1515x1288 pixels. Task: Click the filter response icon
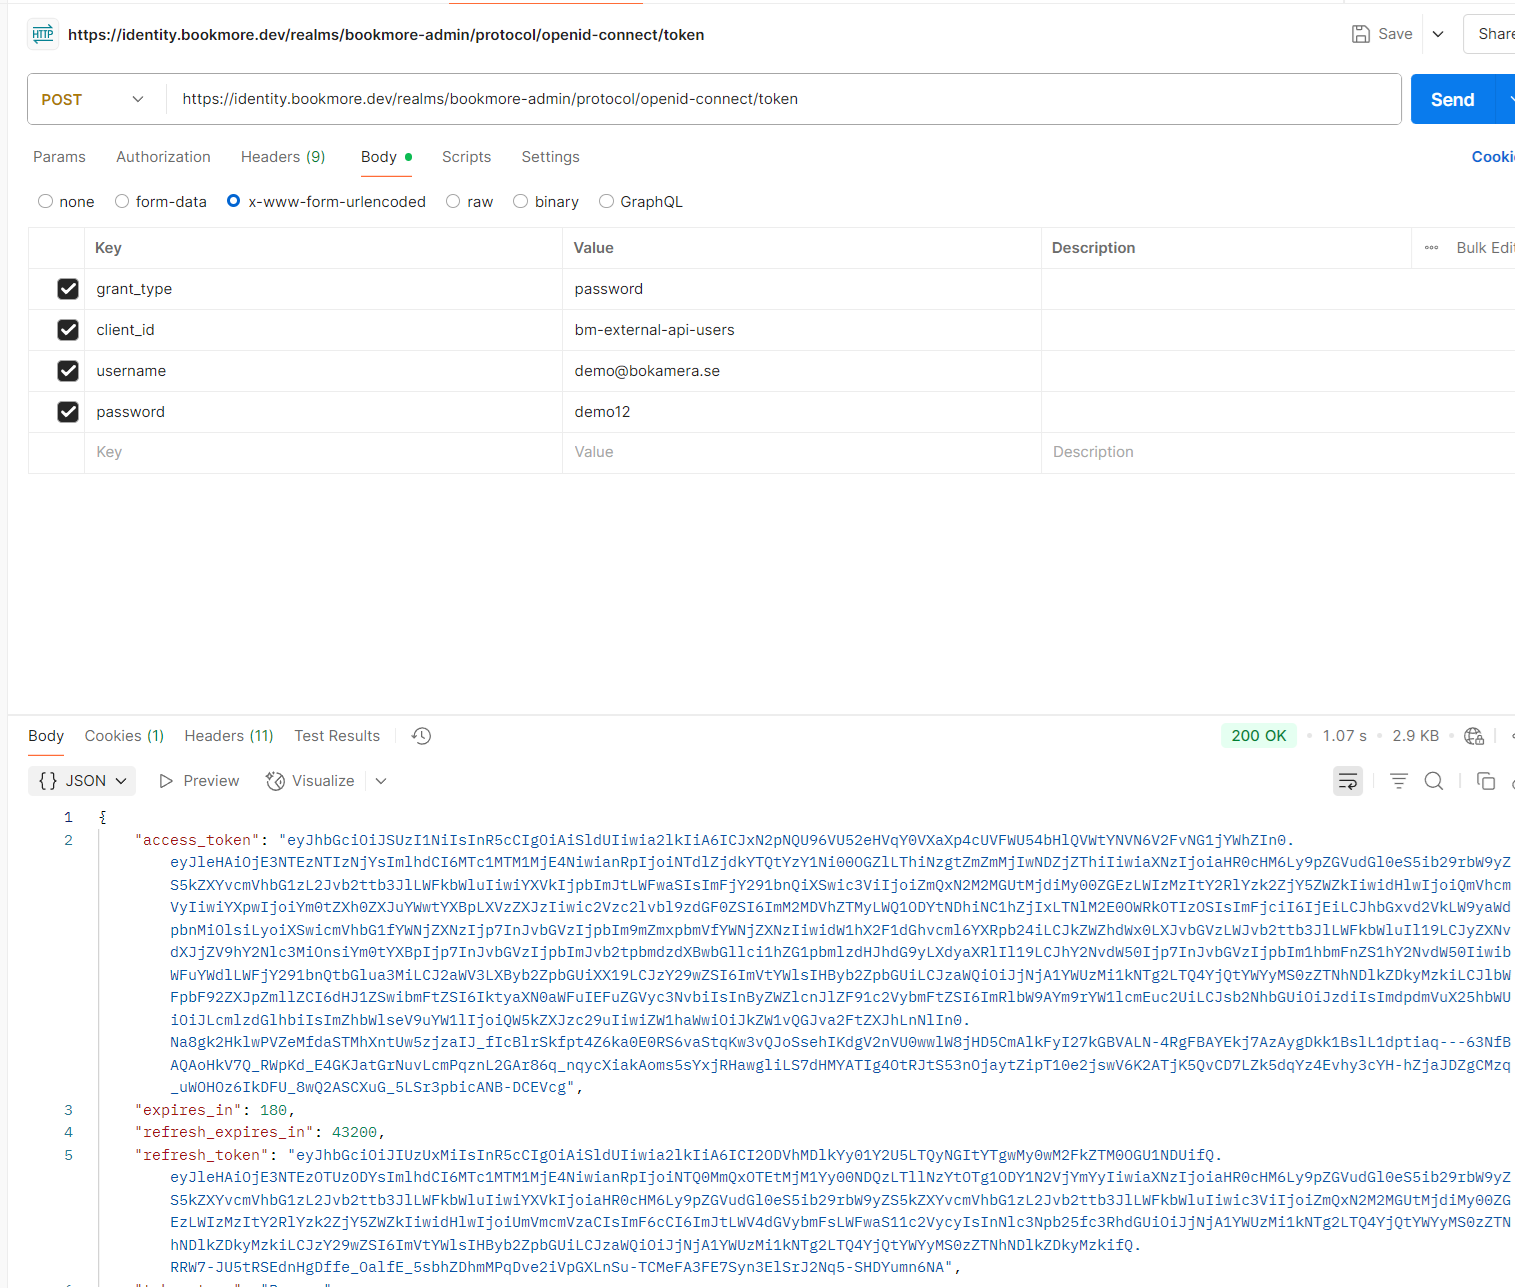pyautogui.click(x=1399, y=781)
